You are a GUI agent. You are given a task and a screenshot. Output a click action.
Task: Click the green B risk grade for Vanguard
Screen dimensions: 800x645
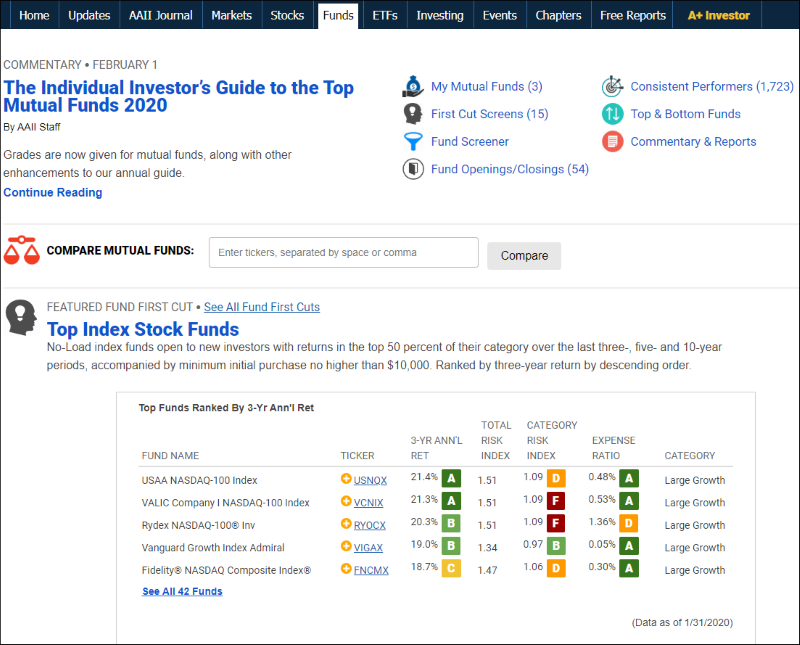click(556, 546)
